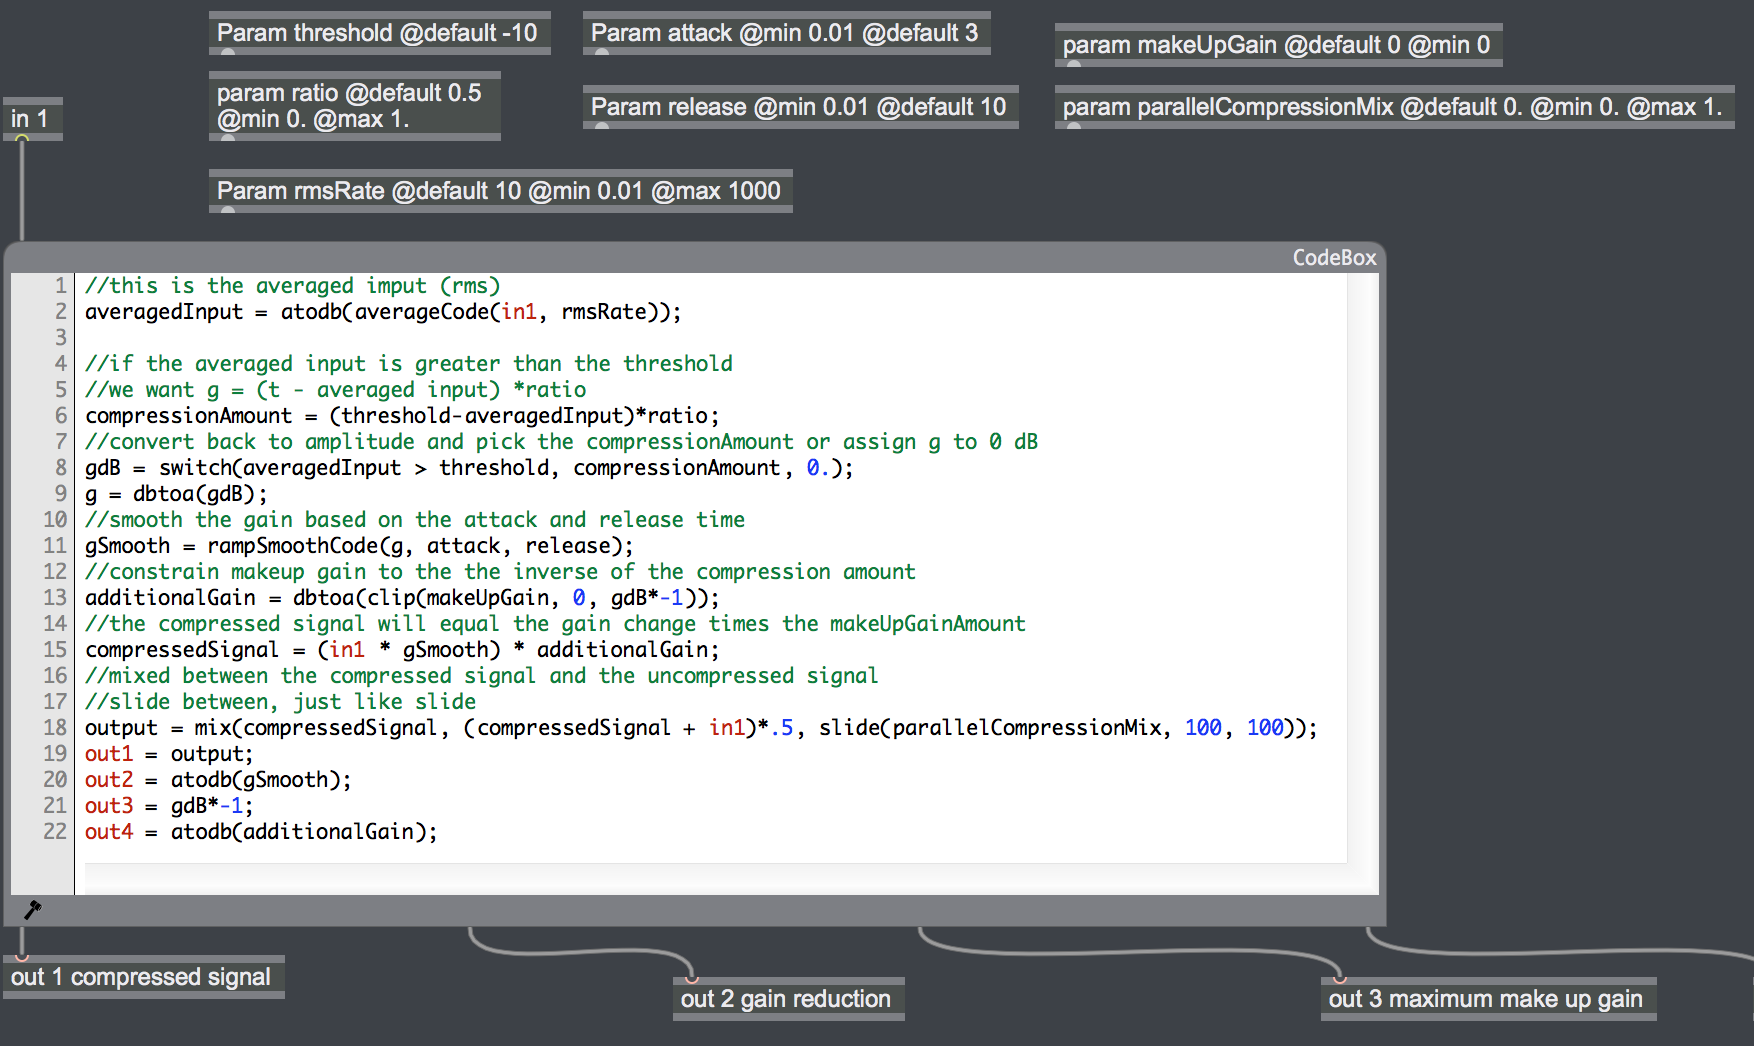Image resolution: width=1754 pixels, height=1046 pixels.
Task: Select the param ratio object box
Action: (x=355, y=106)
